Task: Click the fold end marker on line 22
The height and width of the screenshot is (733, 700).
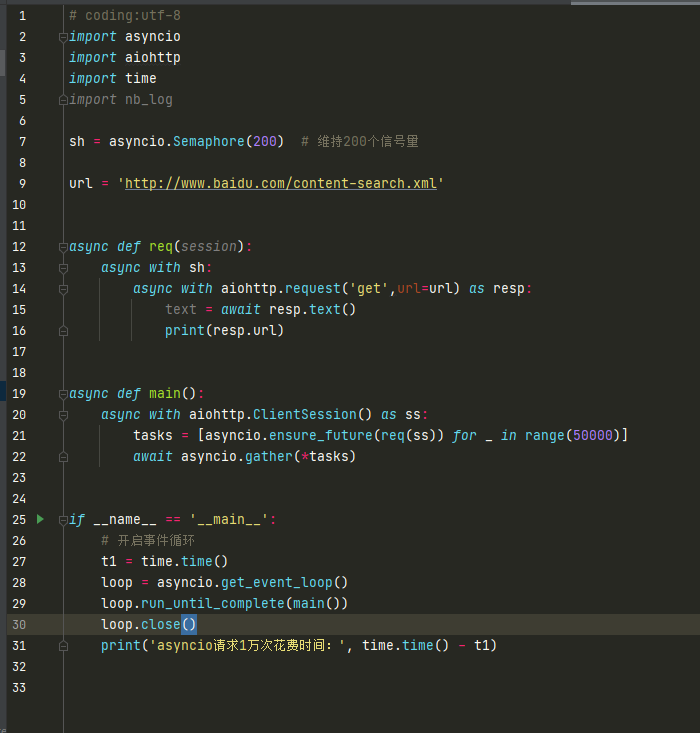Action: coord(64,457)
